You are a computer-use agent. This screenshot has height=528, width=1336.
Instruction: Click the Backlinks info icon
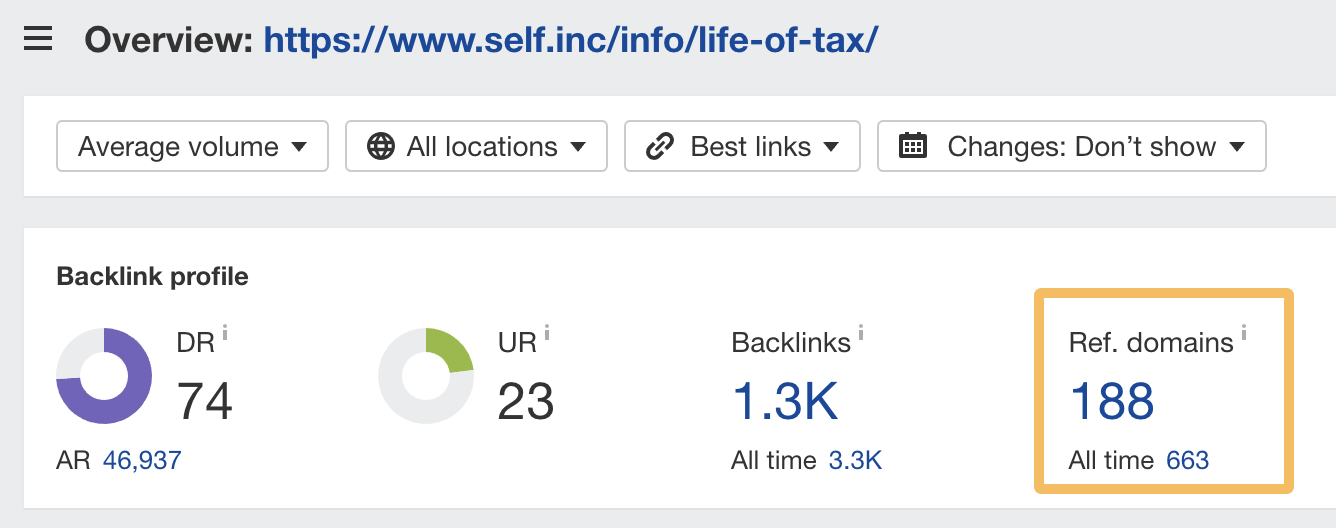click(x=861, y=333)
